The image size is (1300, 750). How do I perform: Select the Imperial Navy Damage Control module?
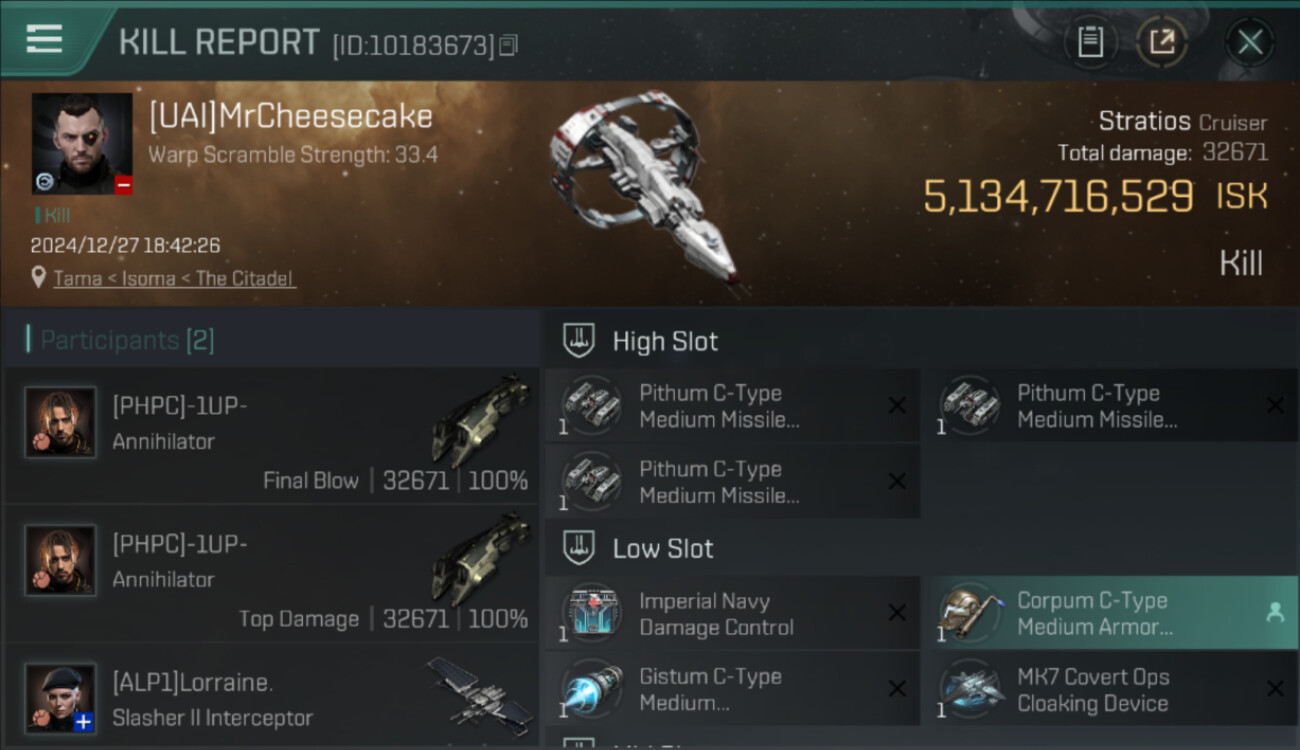732,614
